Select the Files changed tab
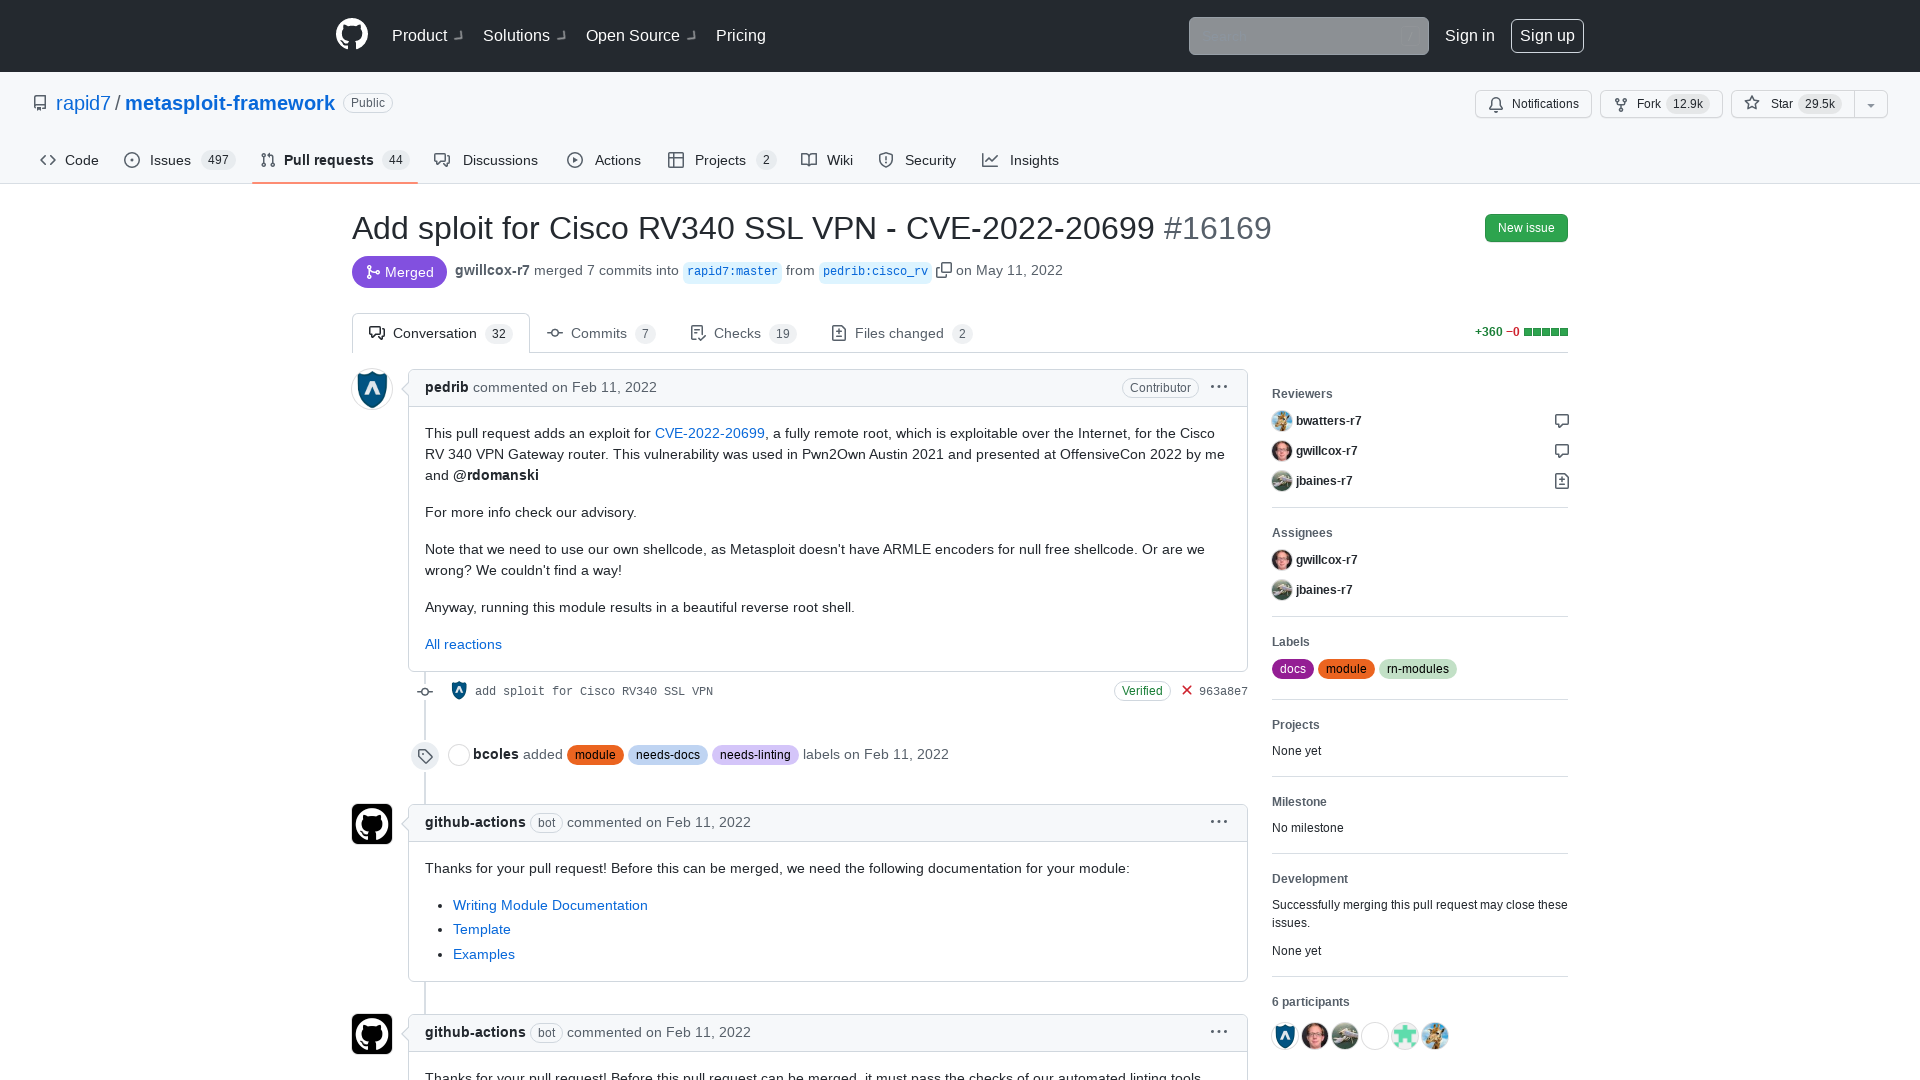1920x1080 pixels. pyautogui.click(x=902, y=333)
